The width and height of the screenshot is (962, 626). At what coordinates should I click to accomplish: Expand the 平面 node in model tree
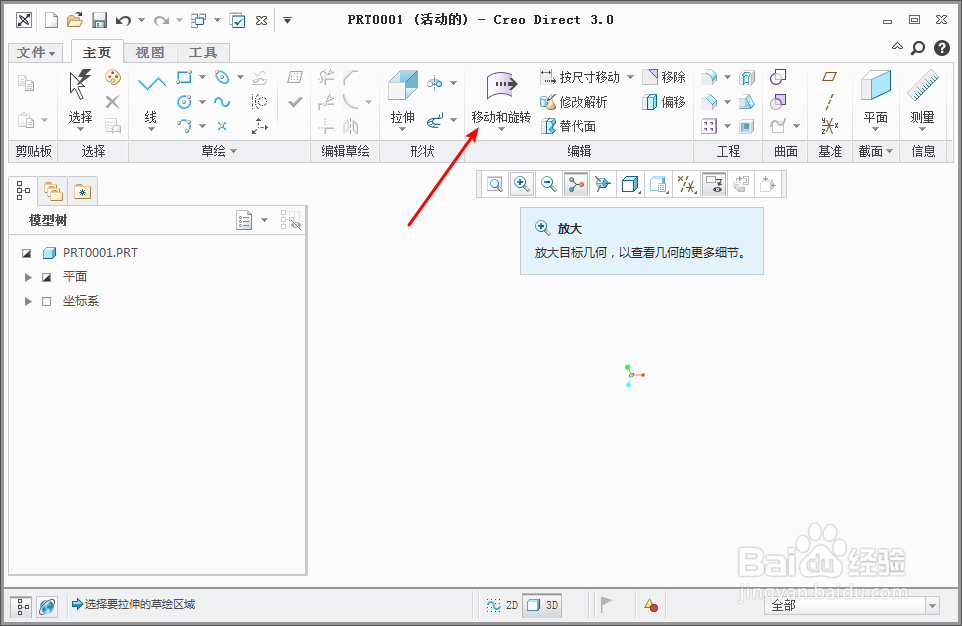point(28,277)
